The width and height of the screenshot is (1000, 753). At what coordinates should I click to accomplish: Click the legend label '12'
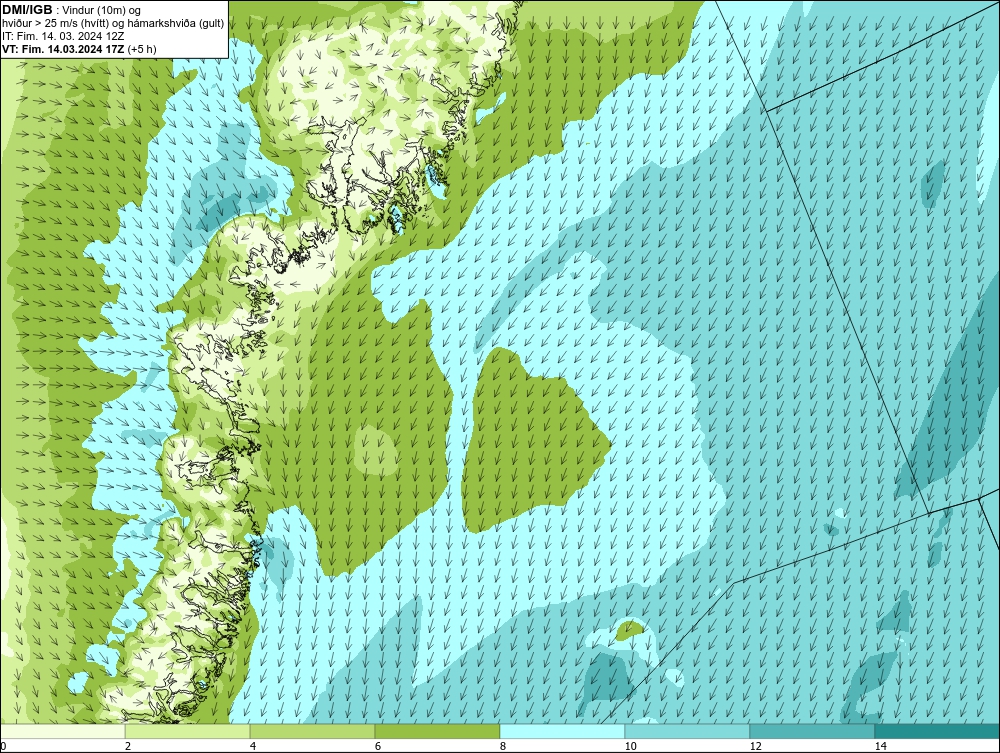[756, 746]
